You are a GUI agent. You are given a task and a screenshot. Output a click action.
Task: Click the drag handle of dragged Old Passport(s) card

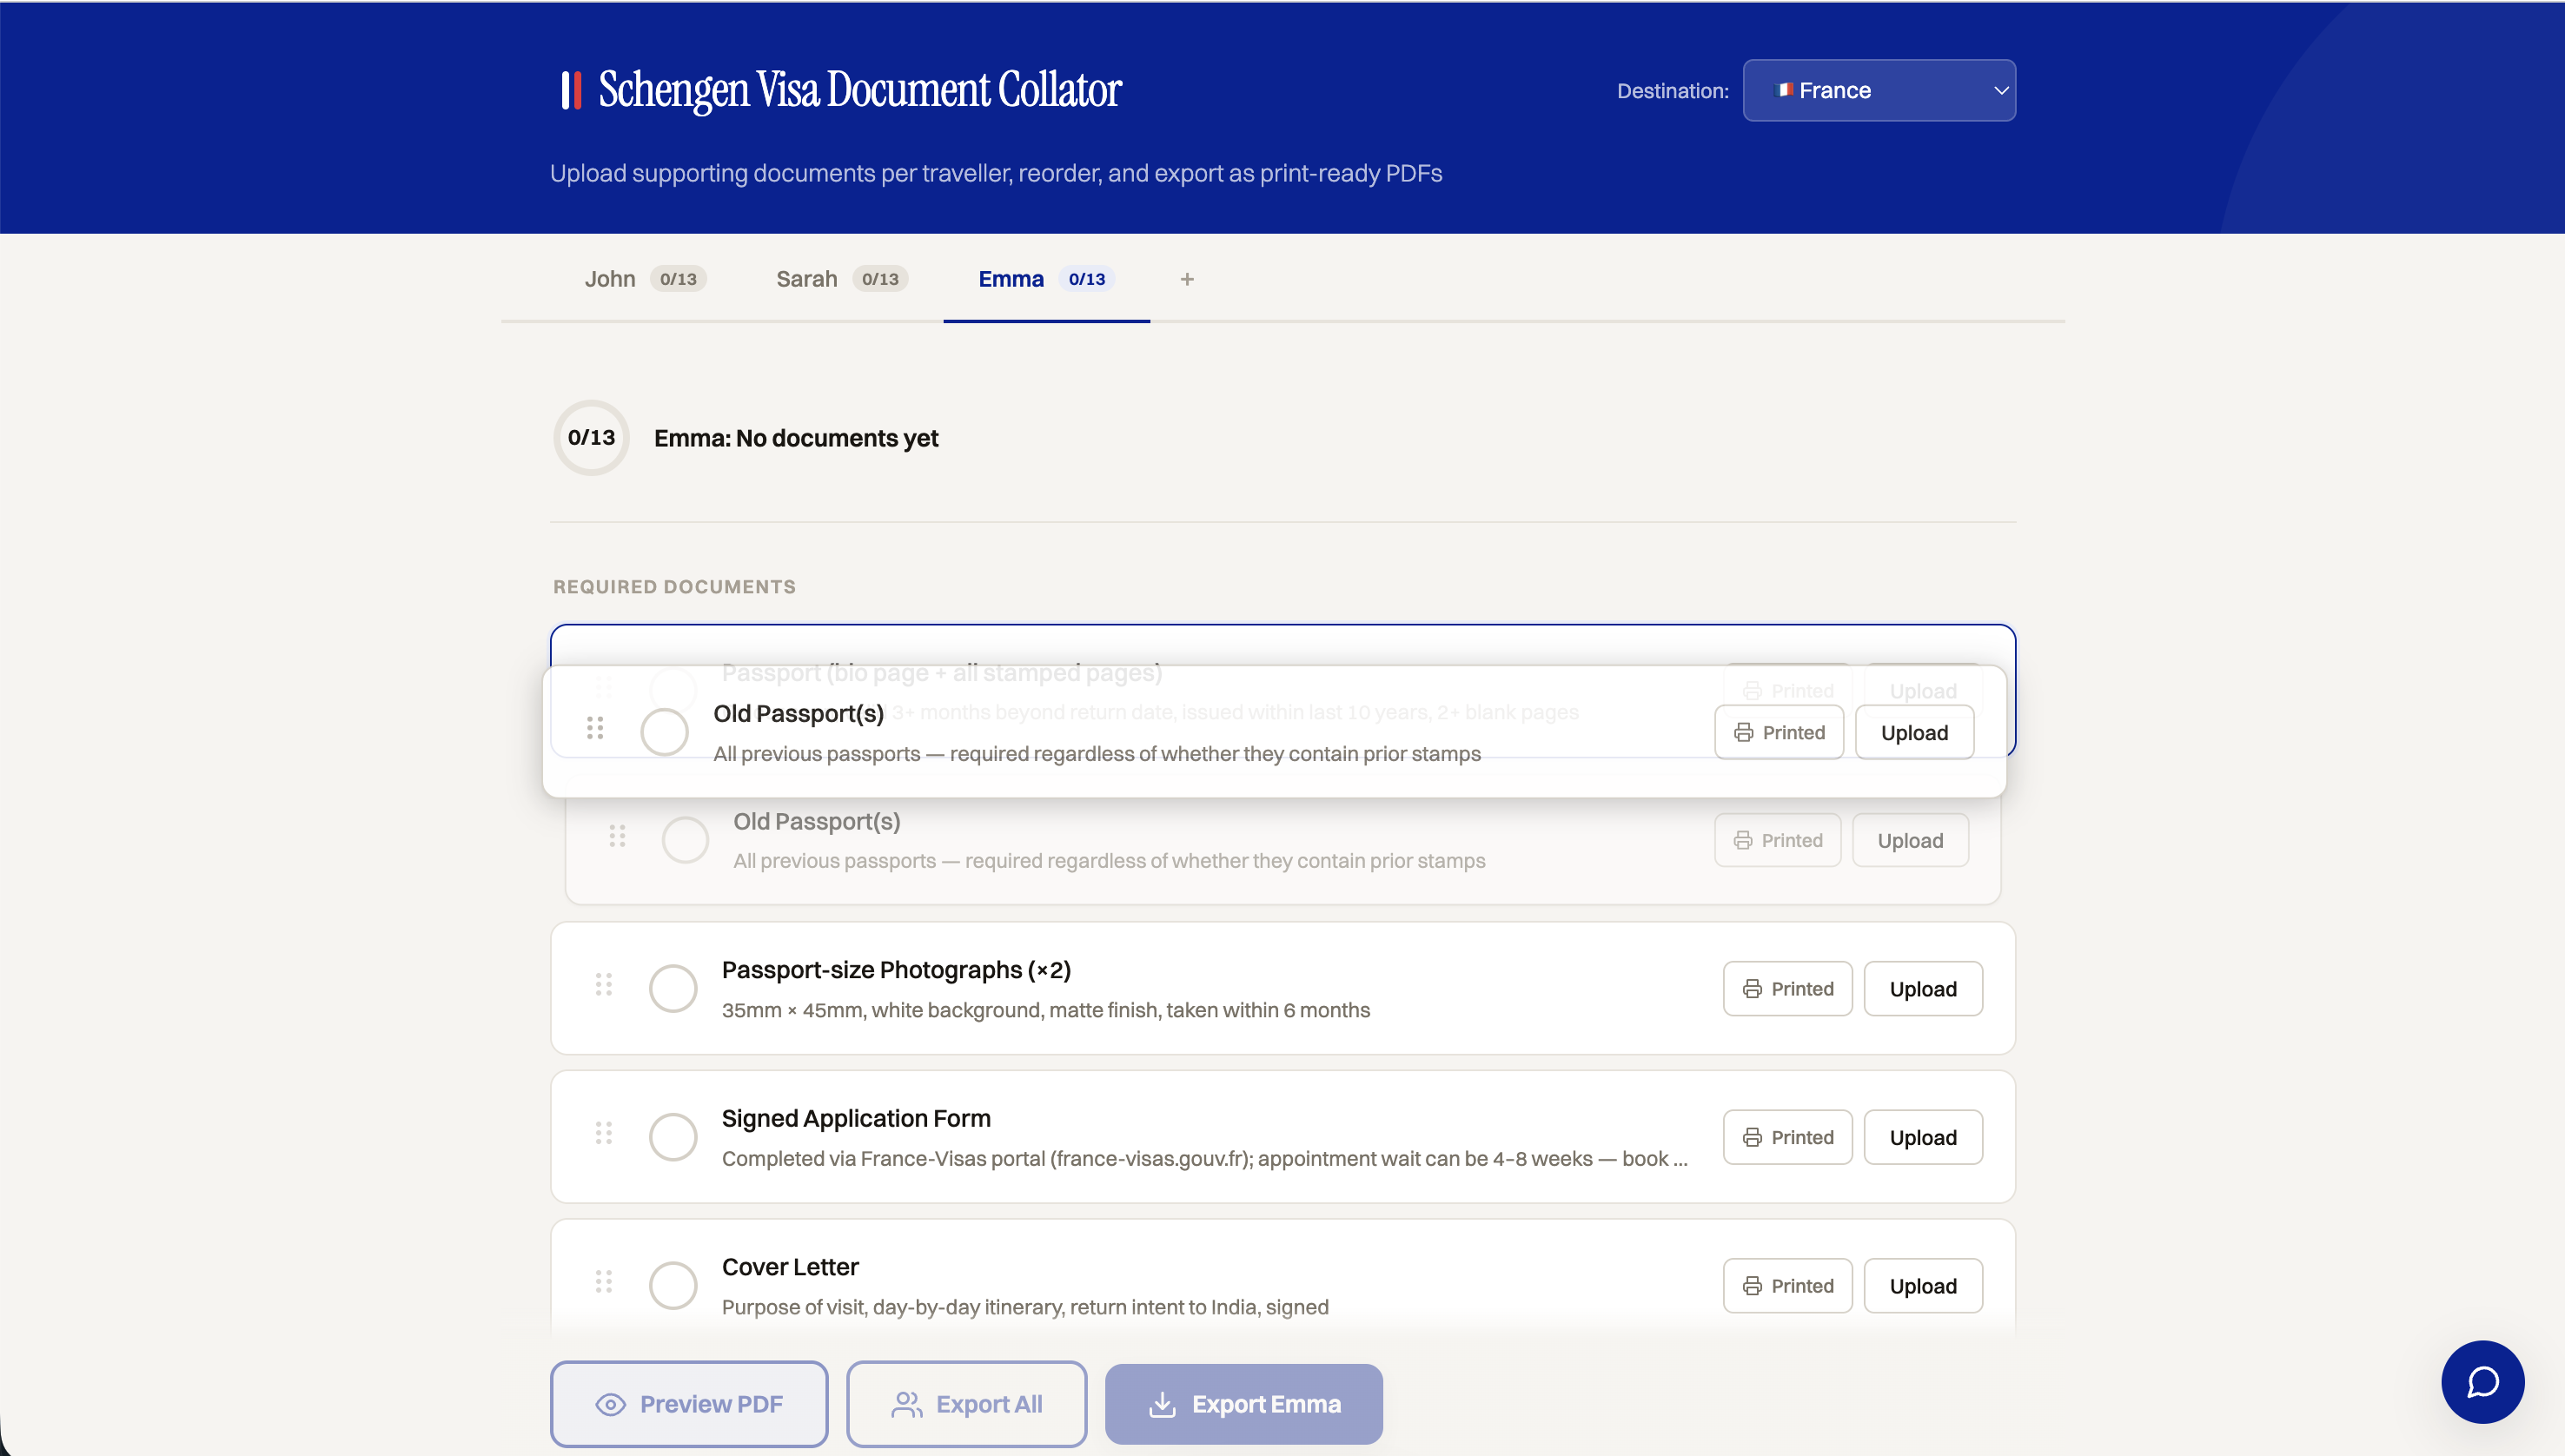pos(595,728)
